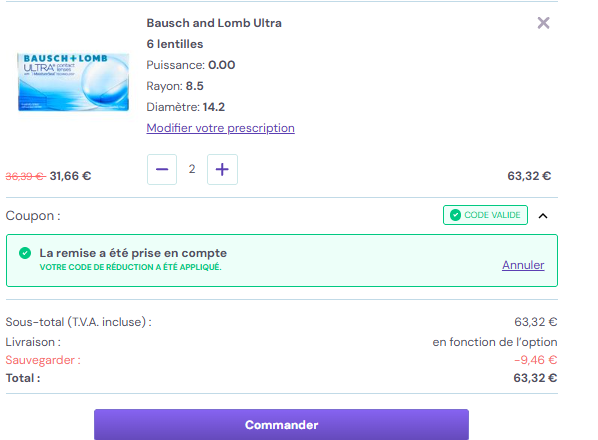Click the bold Total 63,32 € amount
The height and width of the screenshot is (440, 598).
[535, 378]
